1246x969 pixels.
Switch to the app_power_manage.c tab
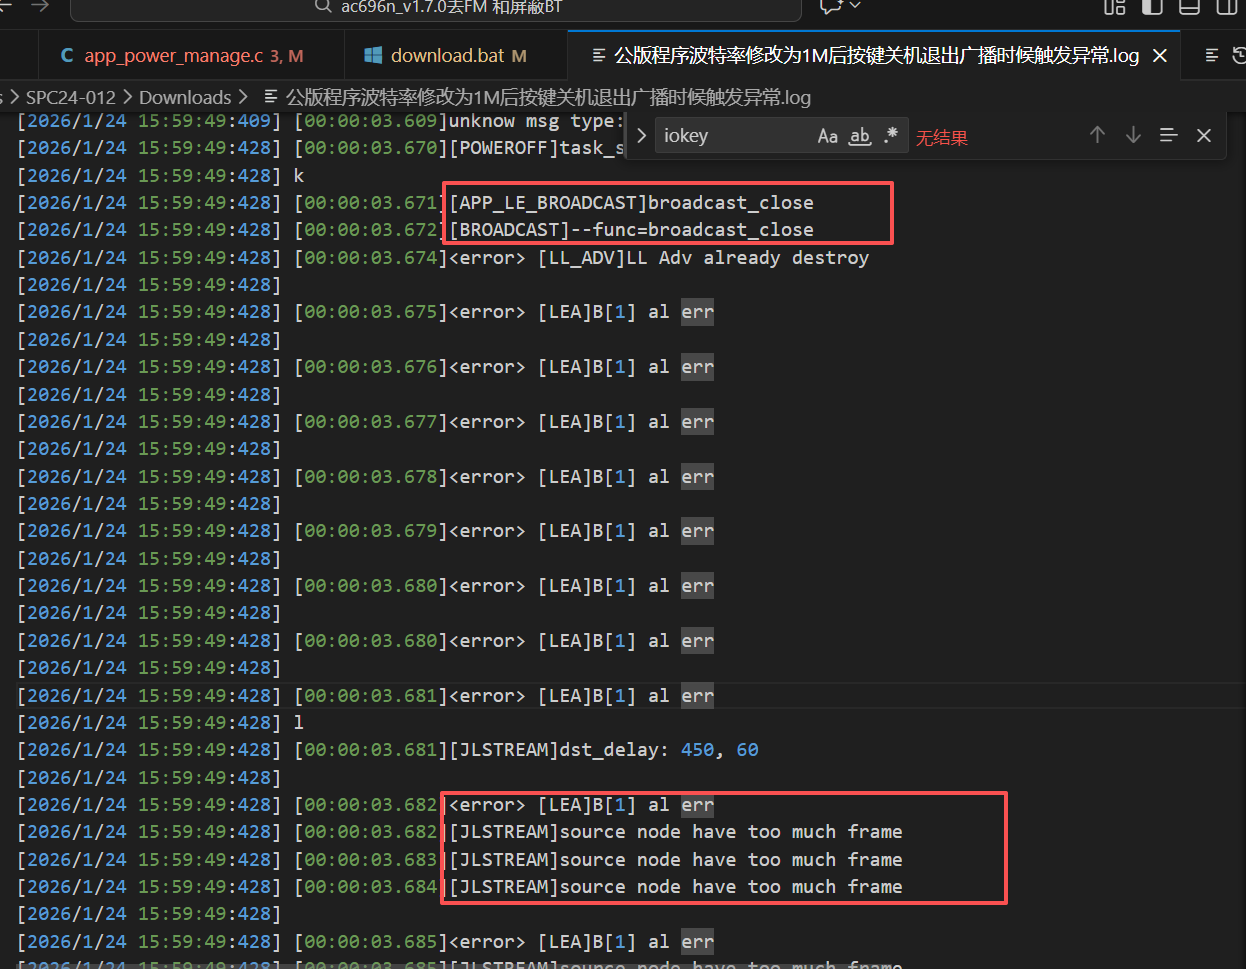click(x=191, y=56)
